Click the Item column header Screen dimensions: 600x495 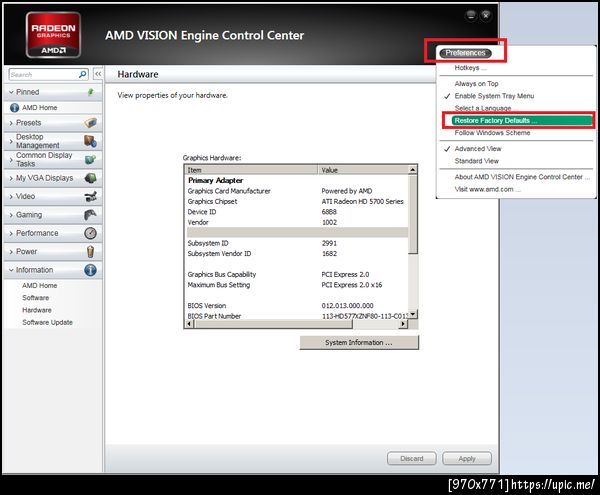tap(251, 170)
